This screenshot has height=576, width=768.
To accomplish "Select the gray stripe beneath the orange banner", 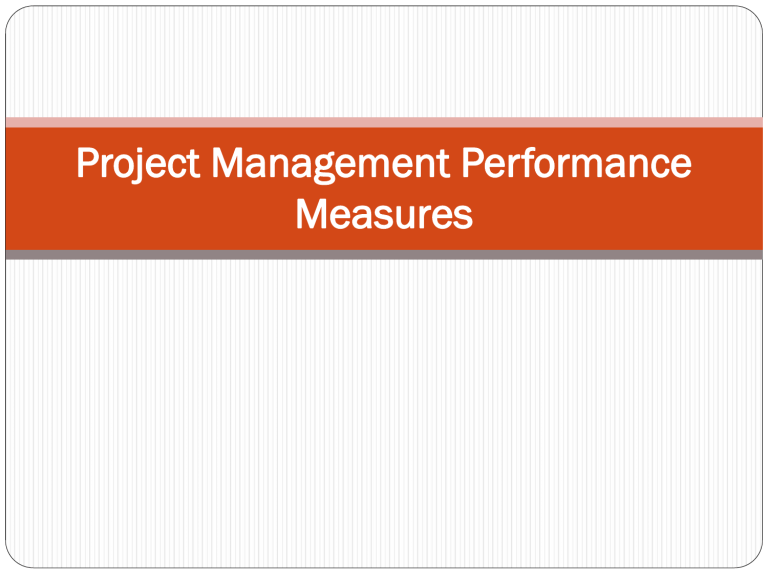I will [384, 255].
